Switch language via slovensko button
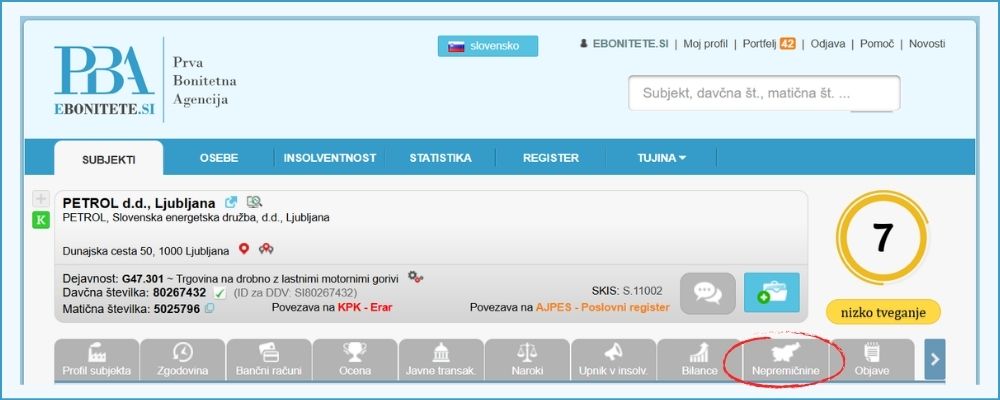Viewport: 1000px width, 400px height. [x=488, y=46]
